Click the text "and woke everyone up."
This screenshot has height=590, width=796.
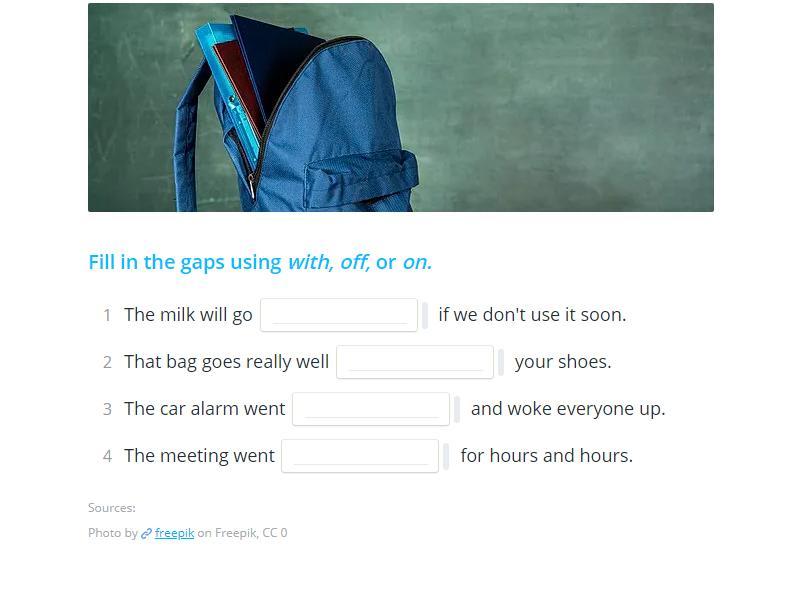568,409
